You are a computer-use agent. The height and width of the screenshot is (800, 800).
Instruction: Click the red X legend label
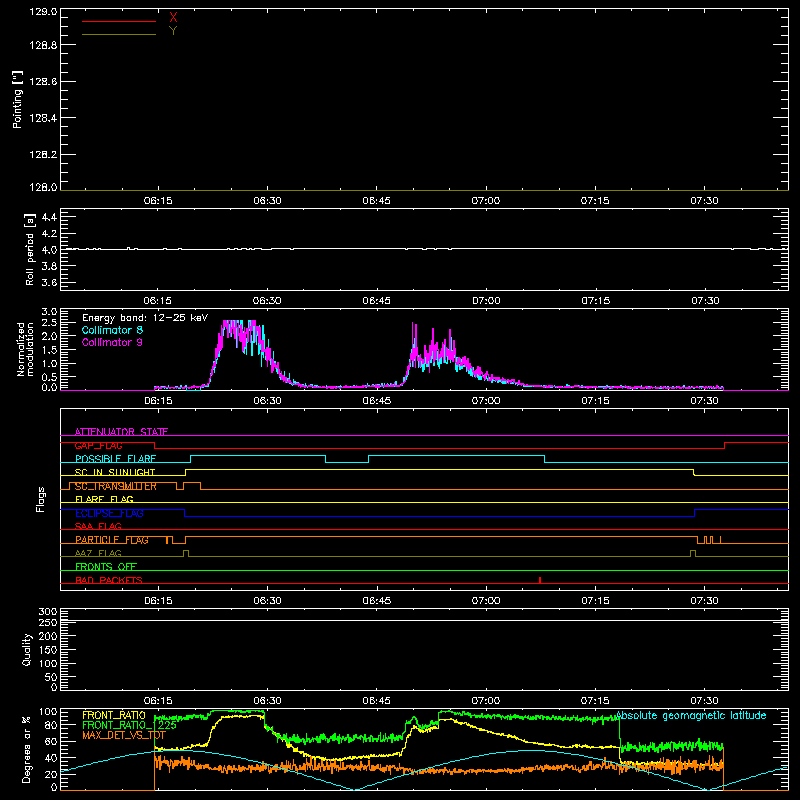[173, 18]
